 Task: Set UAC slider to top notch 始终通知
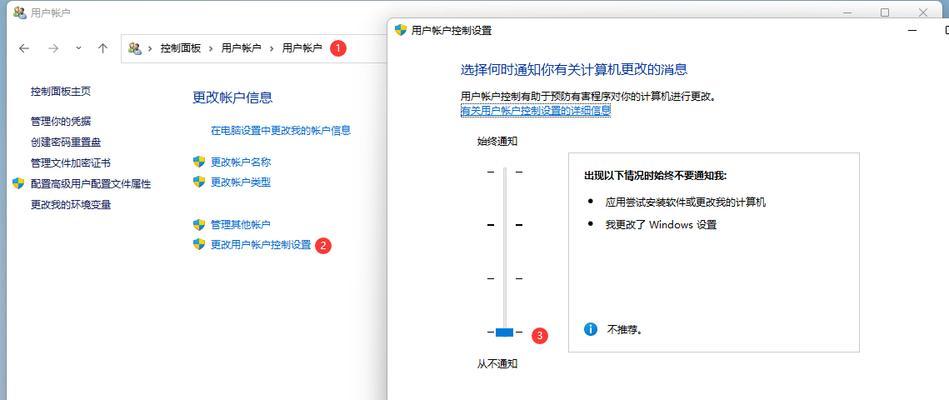(504, 172)
